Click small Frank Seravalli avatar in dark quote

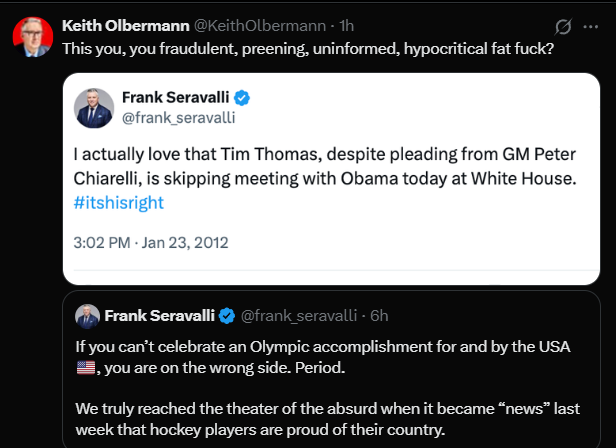click(x=87, y=317)
